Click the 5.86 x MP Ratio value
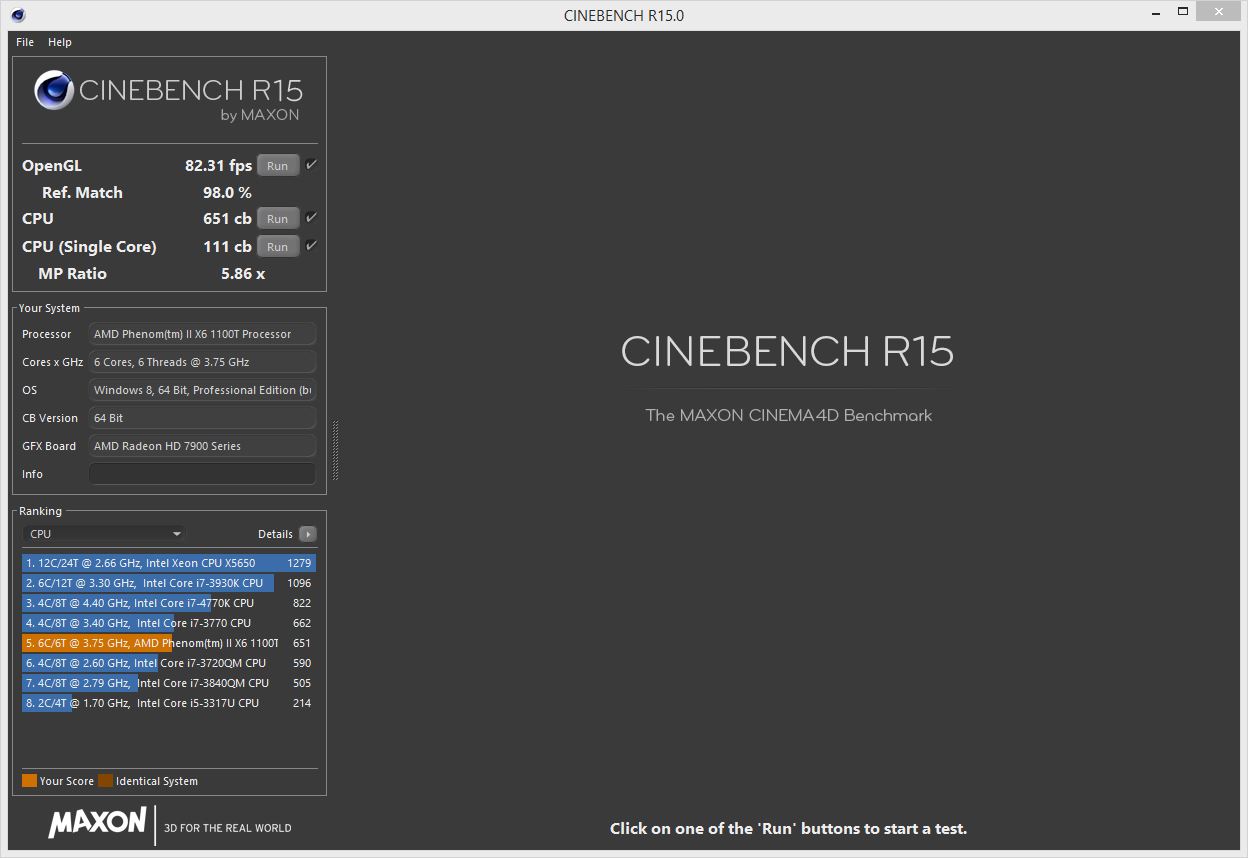Screen dimensions: 1248x858 243,273
